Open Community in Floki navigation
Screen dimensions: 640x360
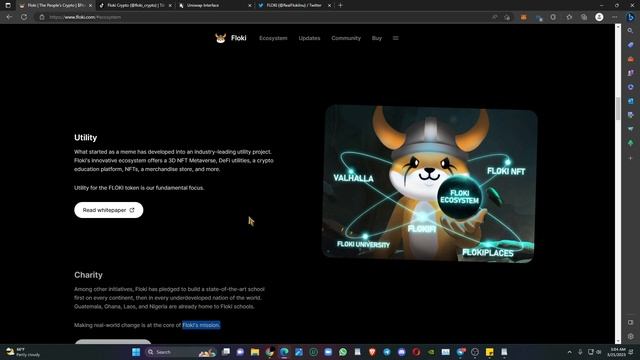(x=346, y=38)
